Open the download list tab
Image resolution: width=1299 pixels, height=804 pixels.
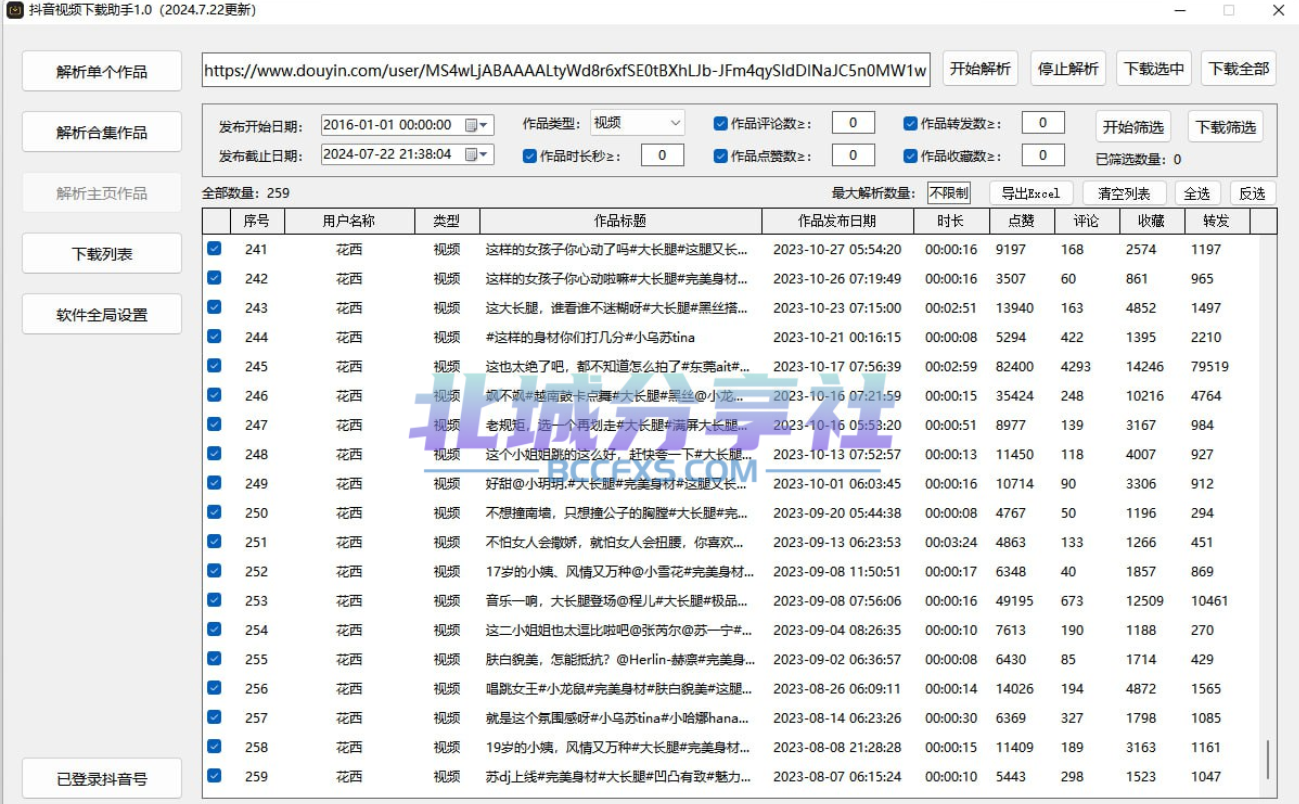(x=102, y=254)
